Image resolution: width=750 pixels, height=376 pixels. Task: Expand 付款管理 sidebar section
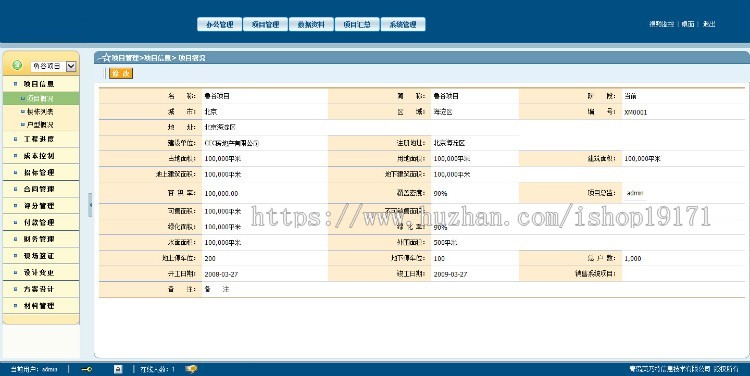tap(39, 222)
